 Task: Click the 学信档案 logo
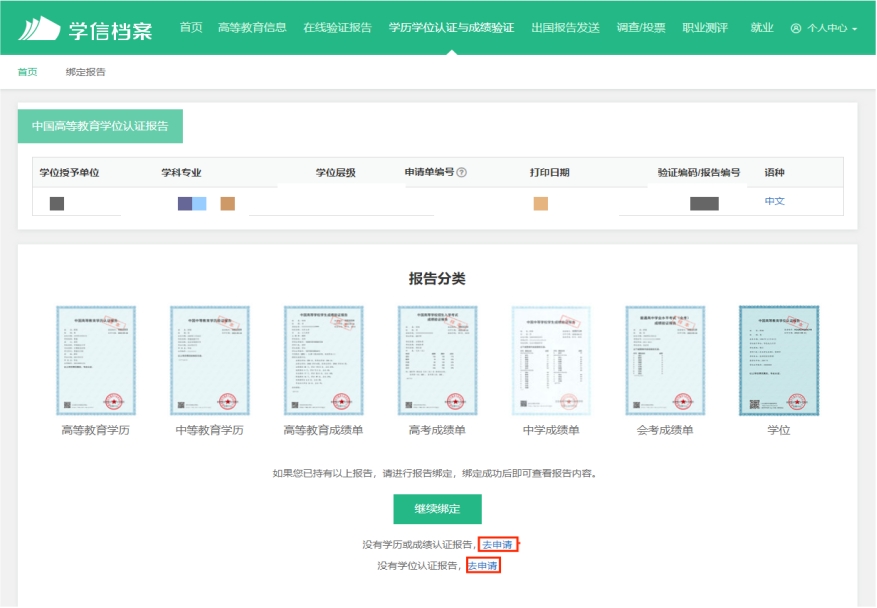pos(85,28)
